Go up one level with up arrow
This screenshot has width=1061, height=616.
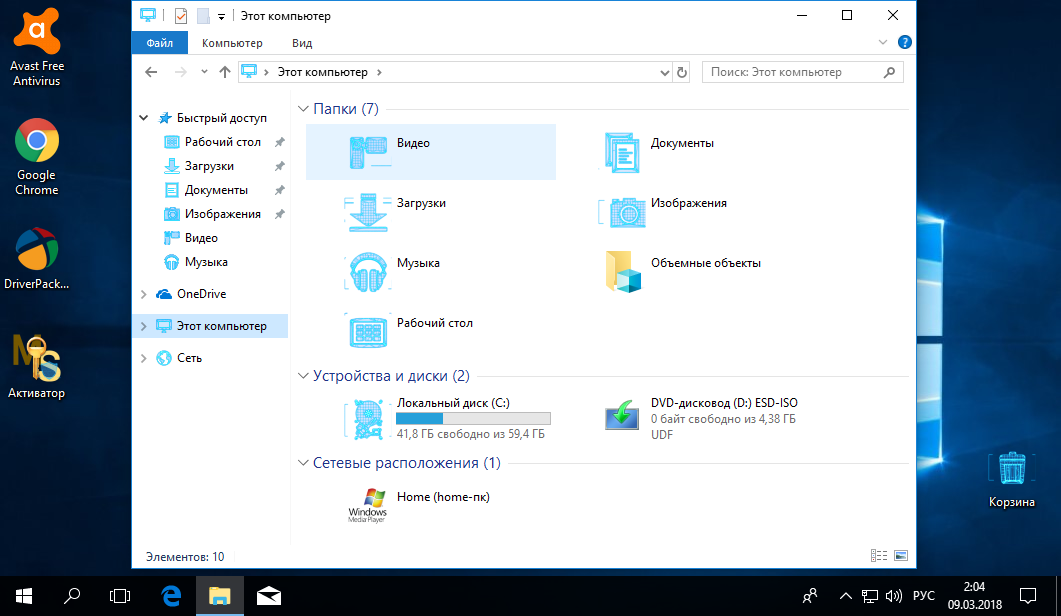[225, 72]
